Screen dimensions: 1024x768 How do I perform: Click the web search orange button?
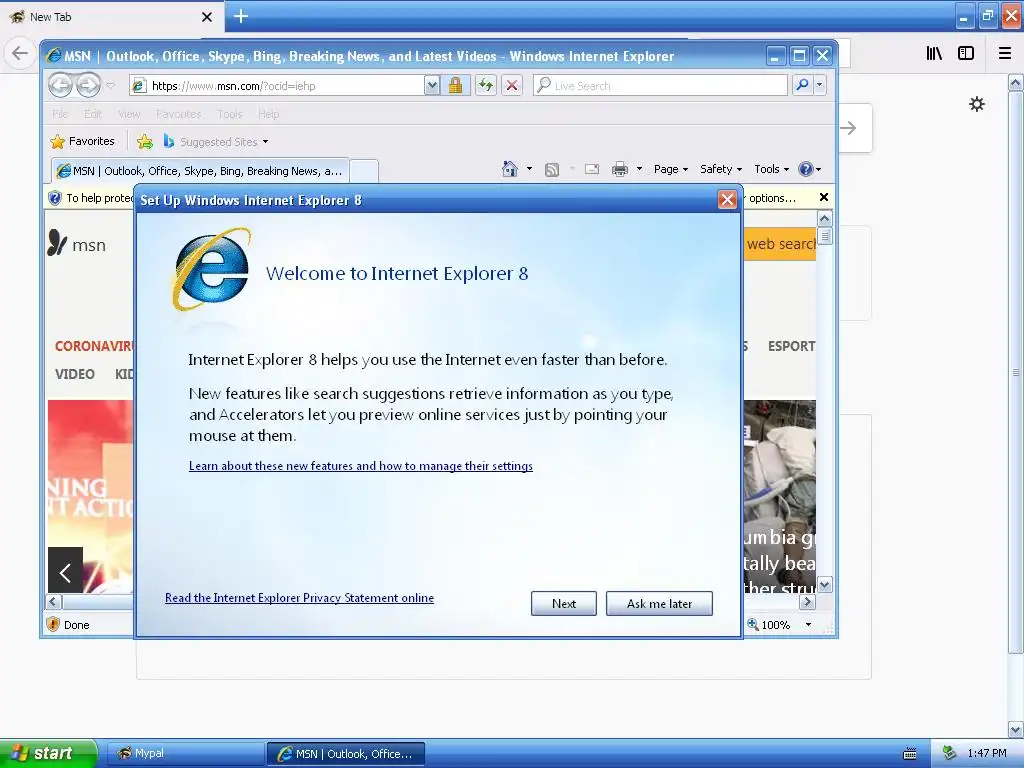click(x=780, y=244)
